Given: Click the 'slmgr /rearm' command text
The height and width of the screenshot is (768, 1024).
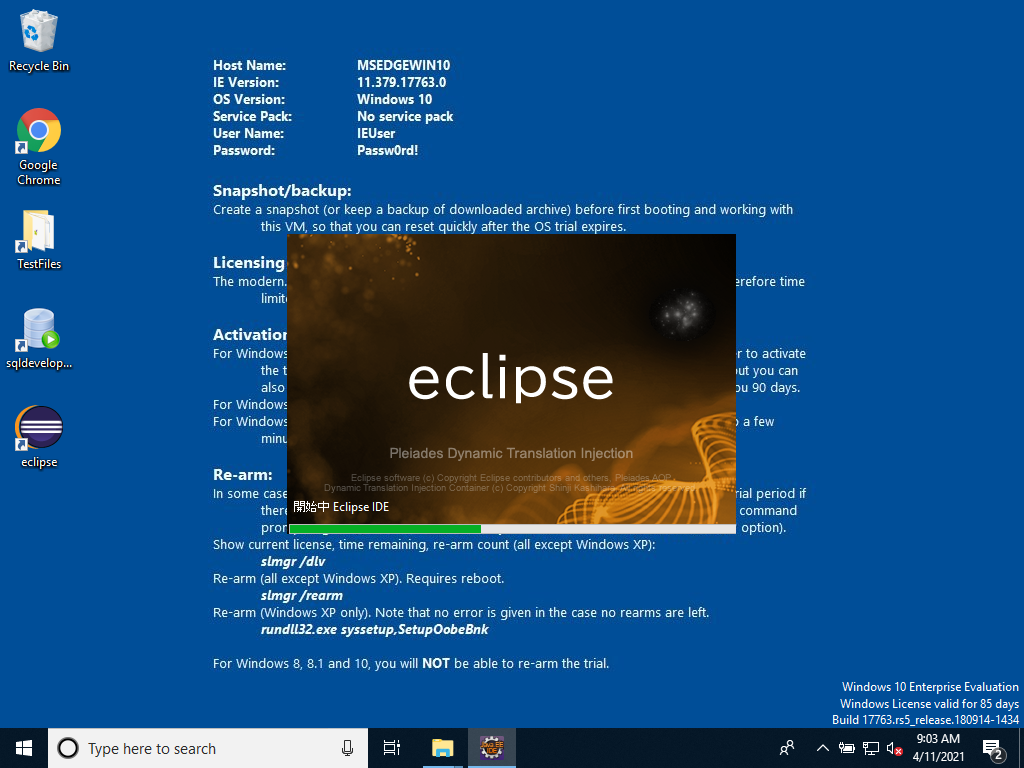Looking at the screenshot, I should 301,596.
